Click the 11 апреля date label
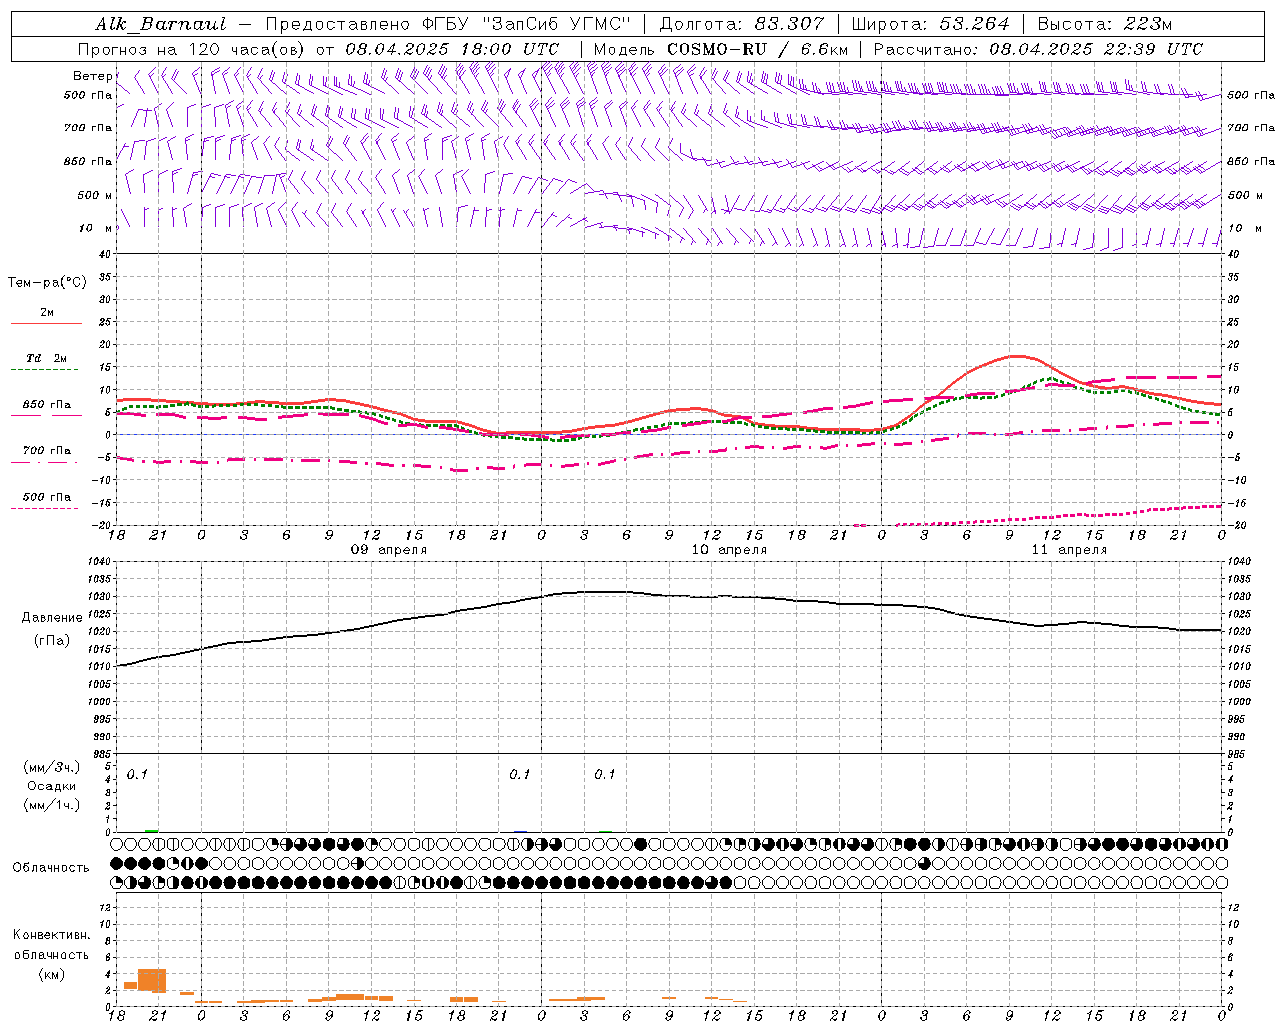The image size is (1280, 1024). pyautogui.click(x=1069, y=550)
